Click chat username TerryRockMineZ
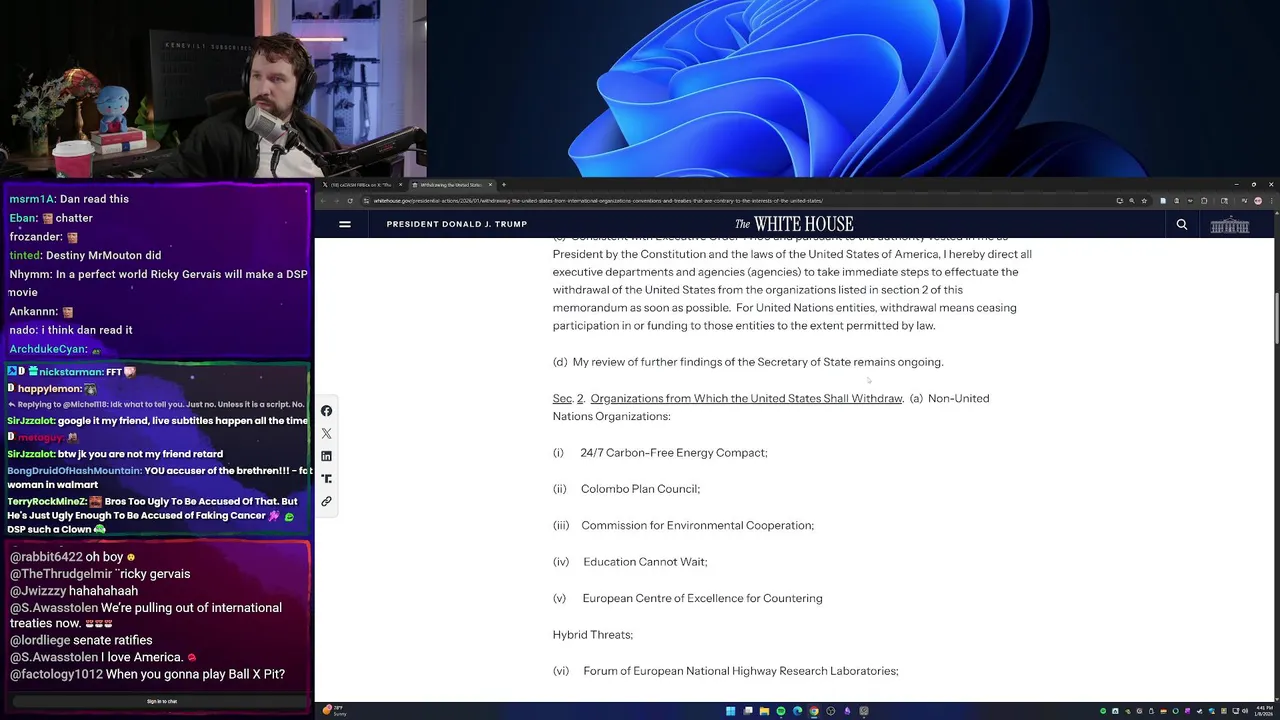 click(47, 501)
